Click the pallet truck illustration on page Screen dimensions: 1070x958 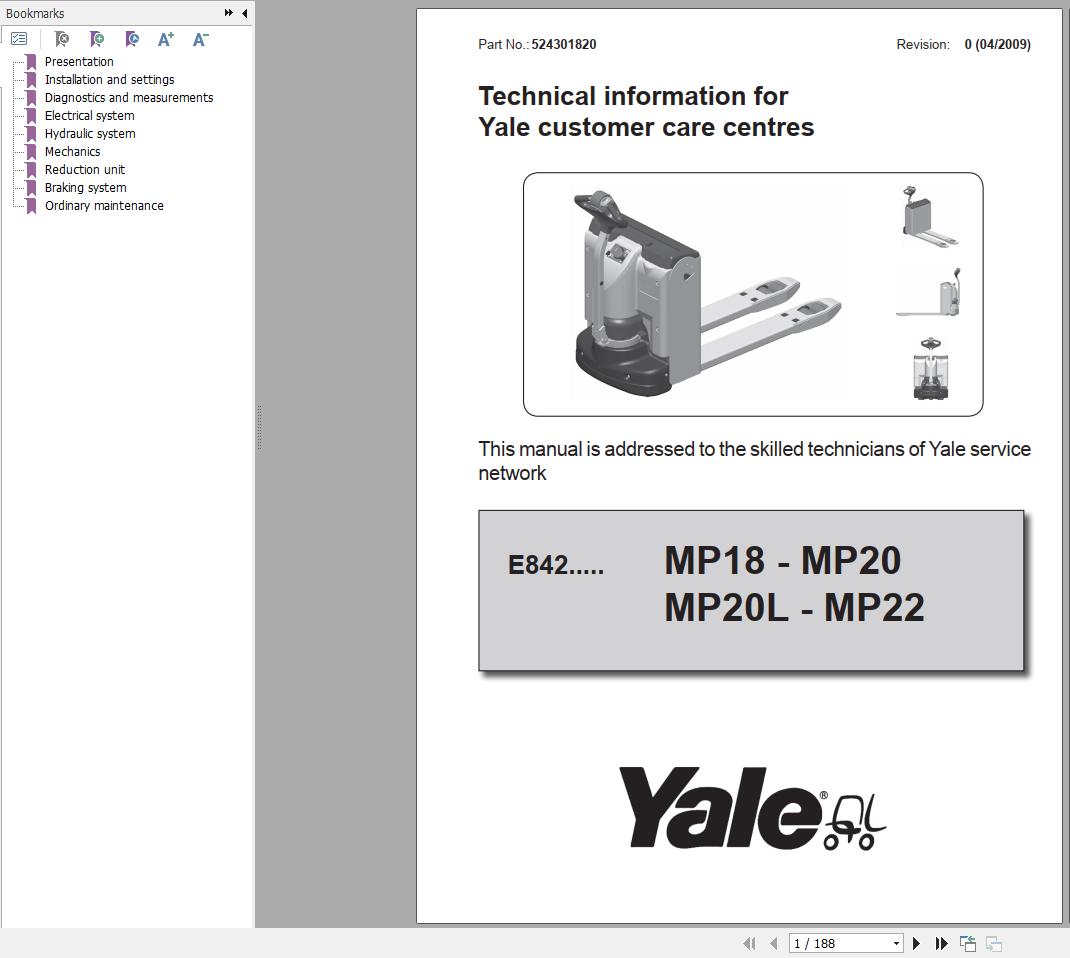(x=707, y=293)
